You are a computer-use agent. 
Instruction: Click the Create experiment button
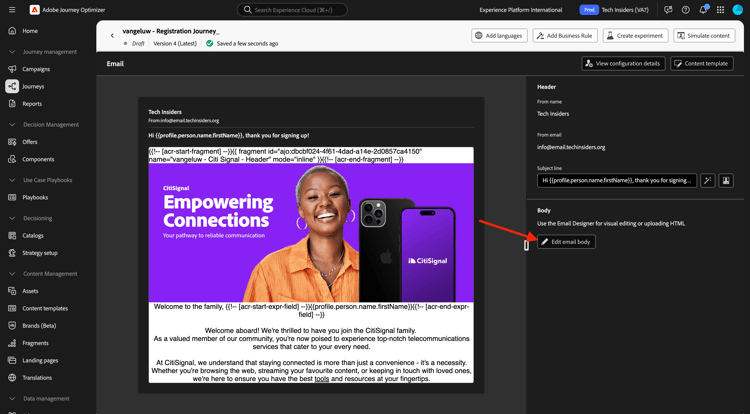click(x=634, y=35)
